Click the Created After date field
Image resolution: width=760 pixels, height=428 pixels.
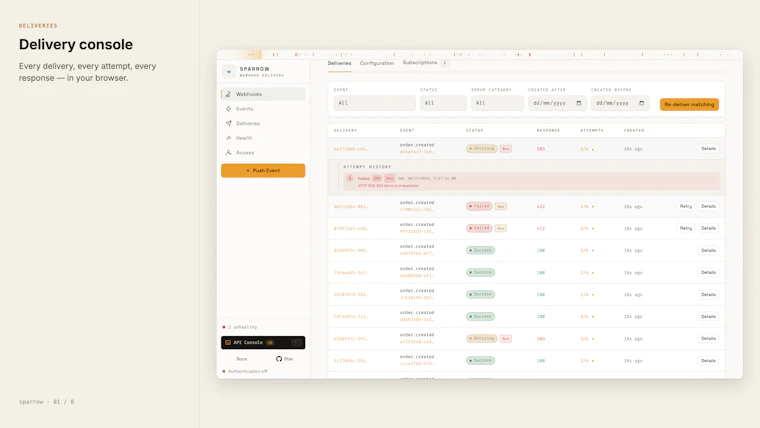point(557,103)
